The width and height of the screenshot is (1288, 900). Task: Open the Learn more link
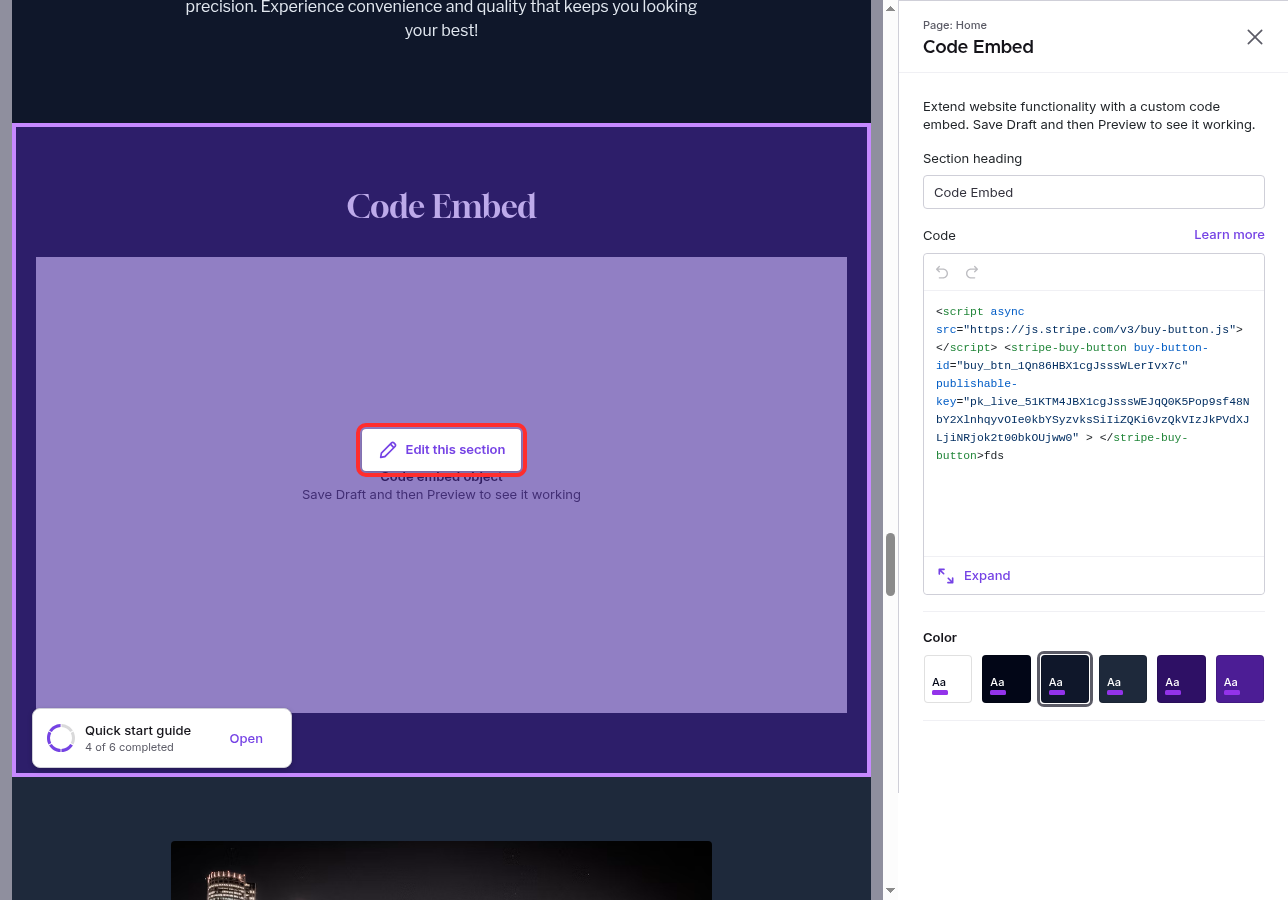(x=1229, y=234)
